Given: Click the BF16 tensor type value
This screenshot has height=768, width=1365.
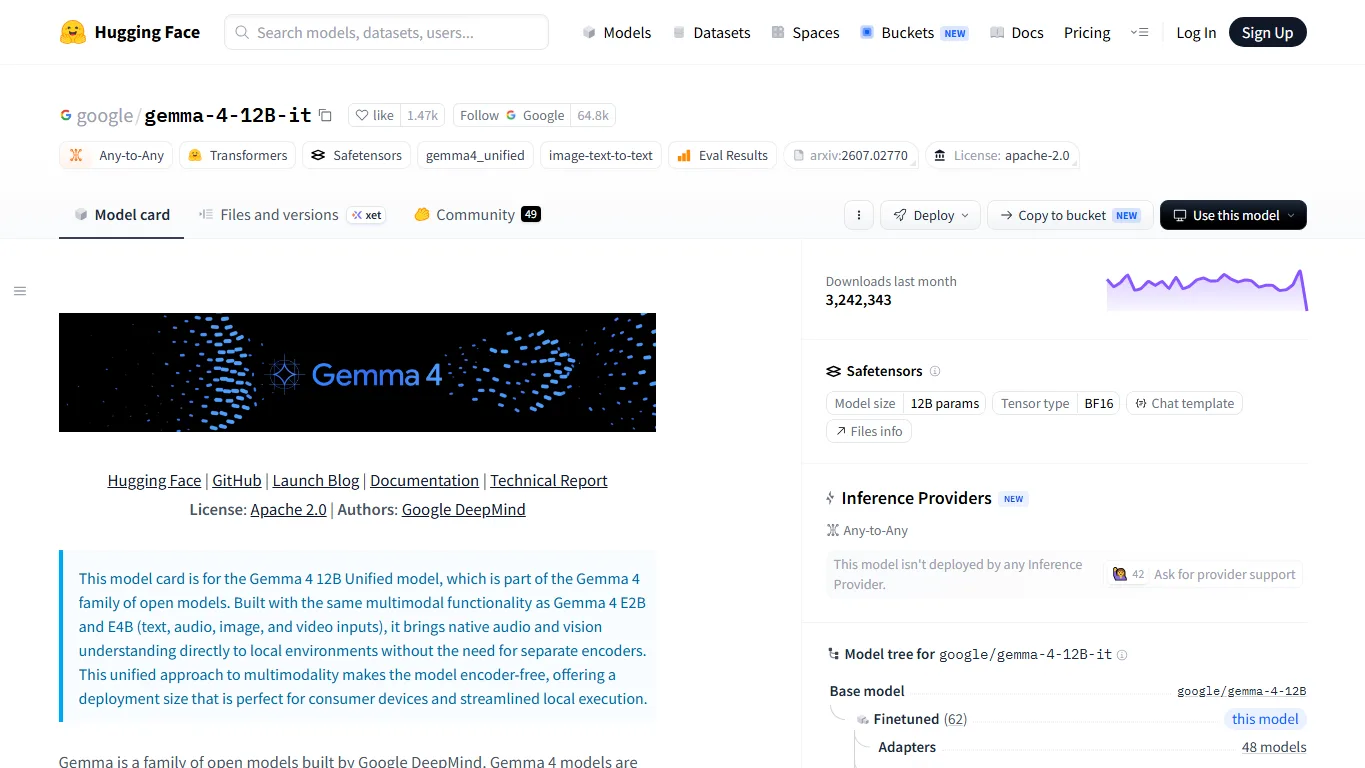Looking at the screenshot, I should (1099, 403).
